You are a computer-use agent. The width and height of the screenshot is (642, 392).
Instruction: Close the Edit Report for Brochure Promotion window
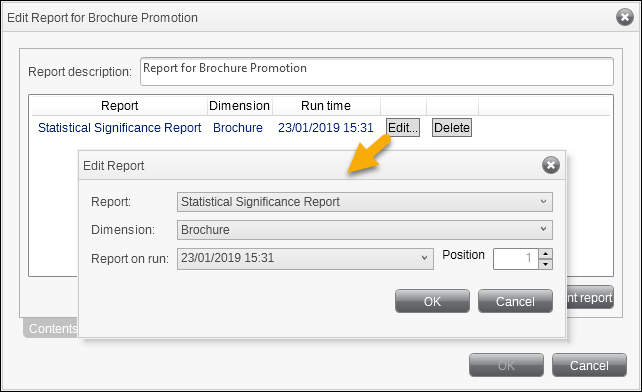(x=625, y=17)
